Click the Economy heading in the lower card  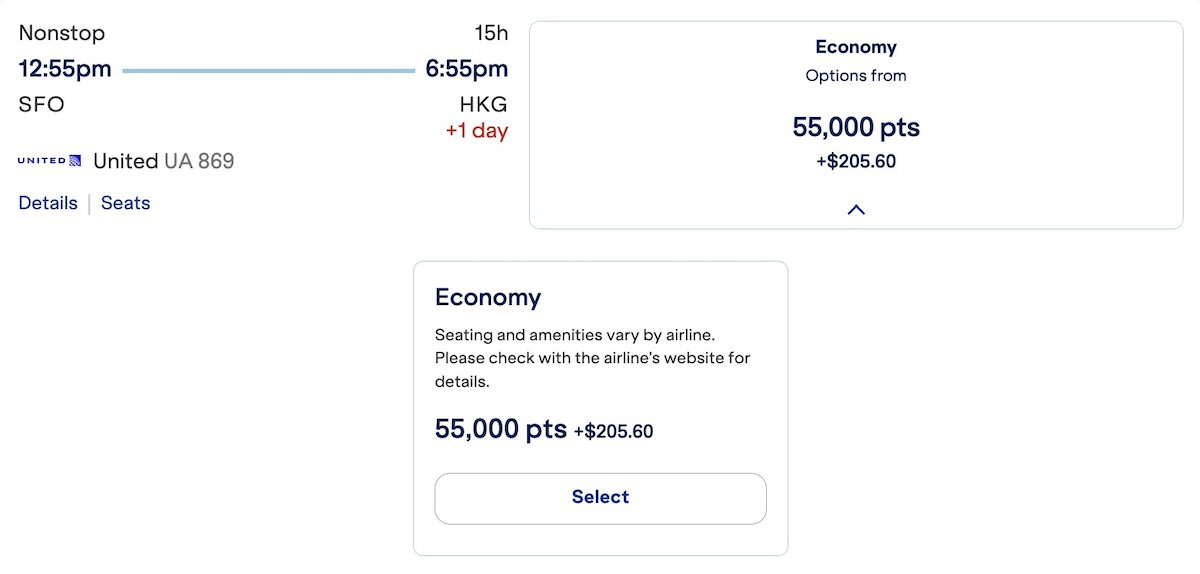tap(488, 297)
